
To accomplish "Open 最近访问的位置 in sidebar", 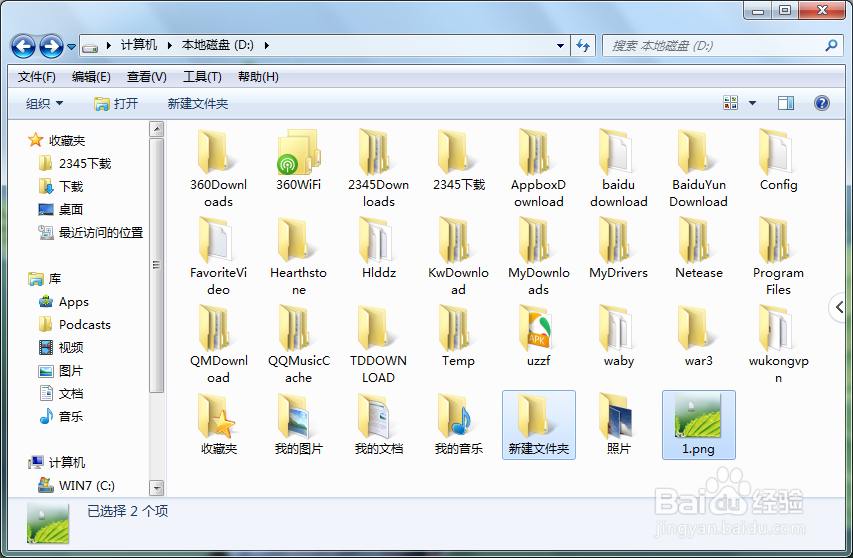I will point(90,233).
